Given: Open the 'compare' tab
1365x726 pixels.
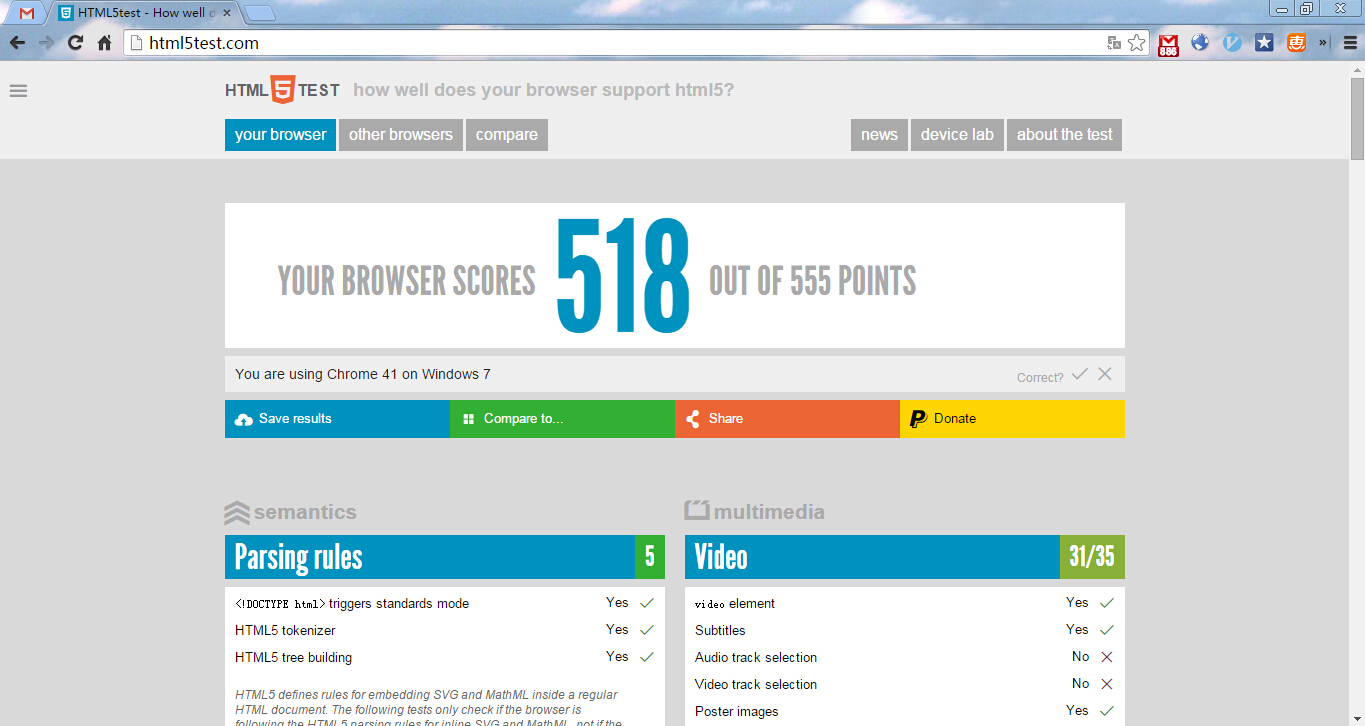Looking at the screenshot, I should 507,135.
